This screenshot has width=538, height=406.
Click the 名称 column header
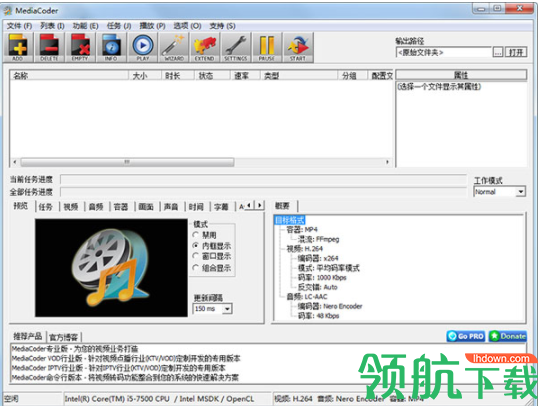[x=69, y=76]
